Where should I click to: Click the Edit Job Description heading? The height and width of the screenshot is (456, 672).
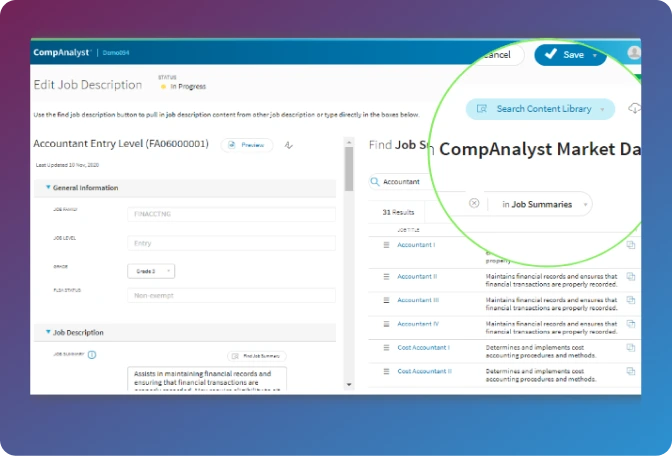click(x=88, y=85)
